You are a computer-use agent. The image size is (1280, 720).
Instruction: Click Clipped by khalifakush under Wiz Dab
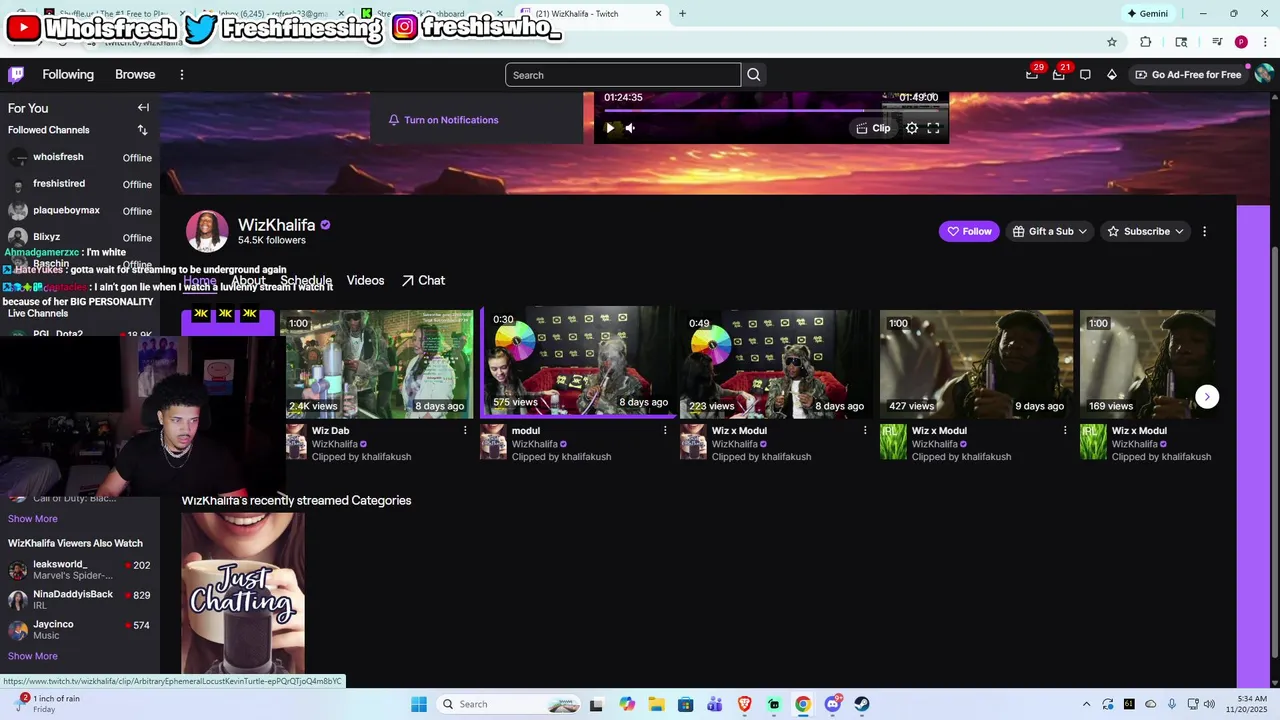[x=361, y=457]
